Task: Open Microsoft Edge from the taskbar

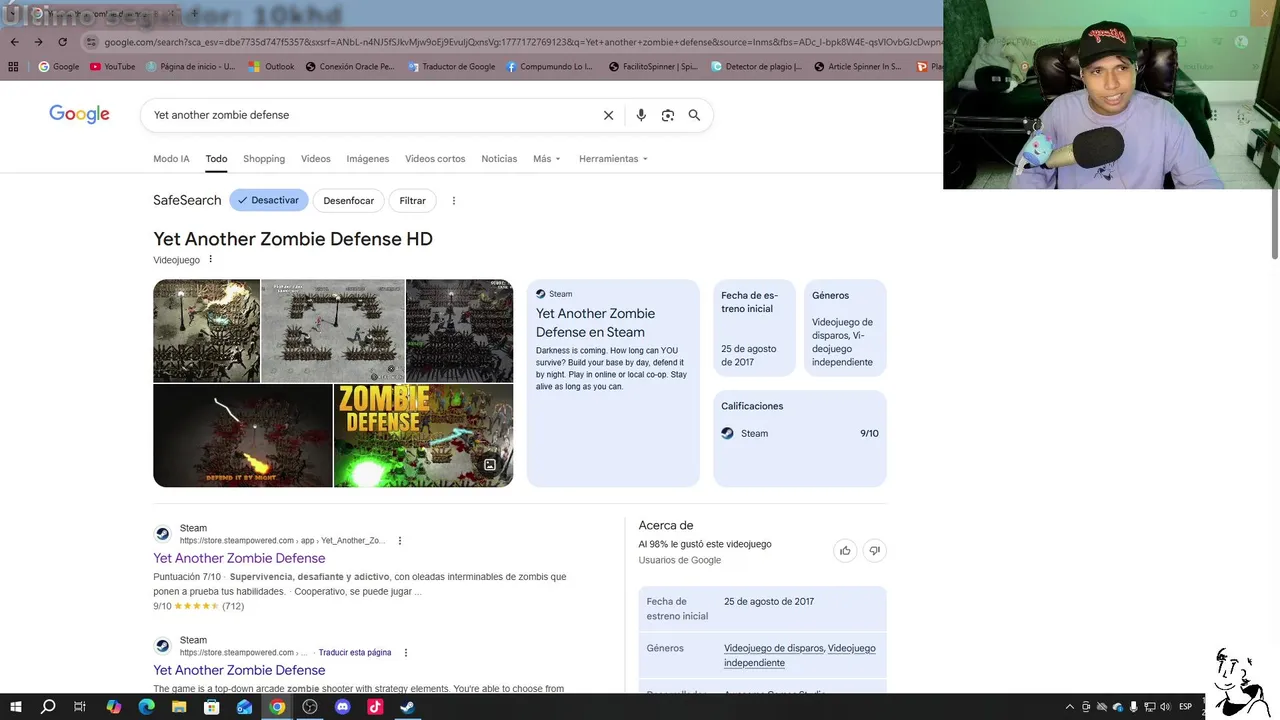Action: click(146, 707)
